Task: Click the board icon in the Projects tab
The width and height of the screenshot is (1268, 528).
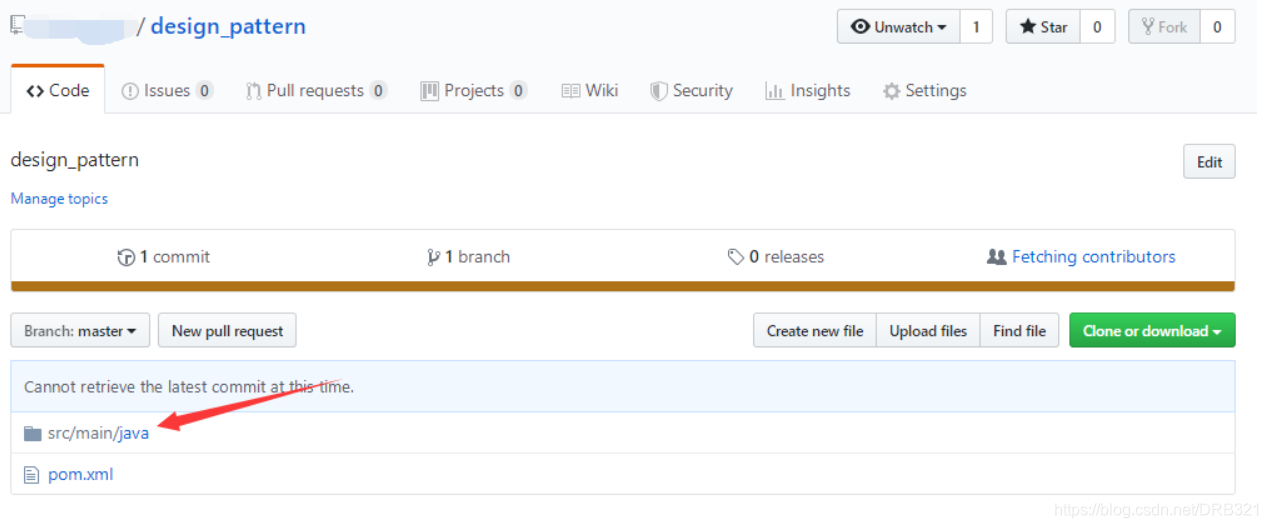Action: [x=429, y=91]
